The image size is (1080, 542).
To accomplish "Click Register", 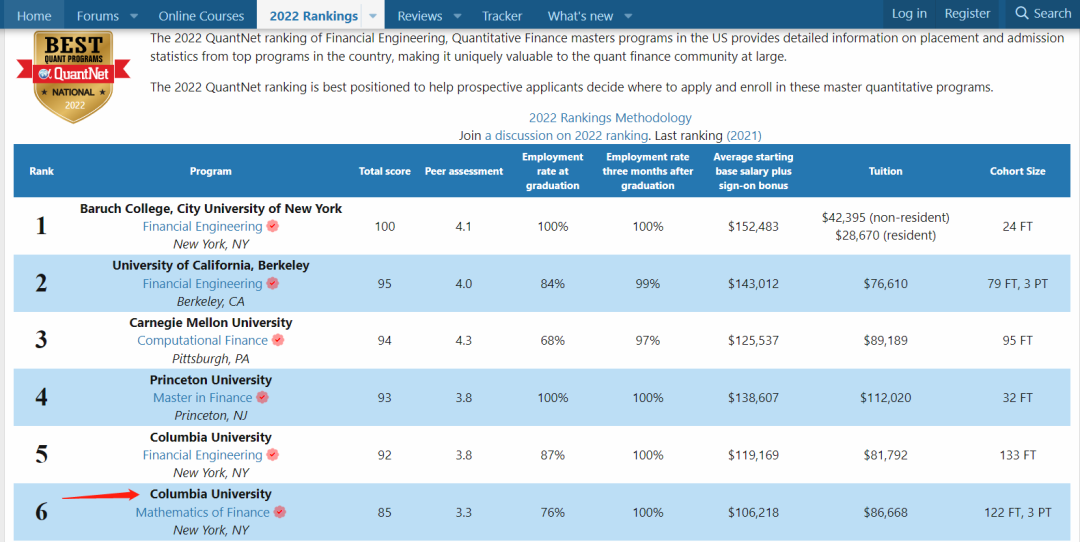I will pyautogui.click(x=967, y=14).
